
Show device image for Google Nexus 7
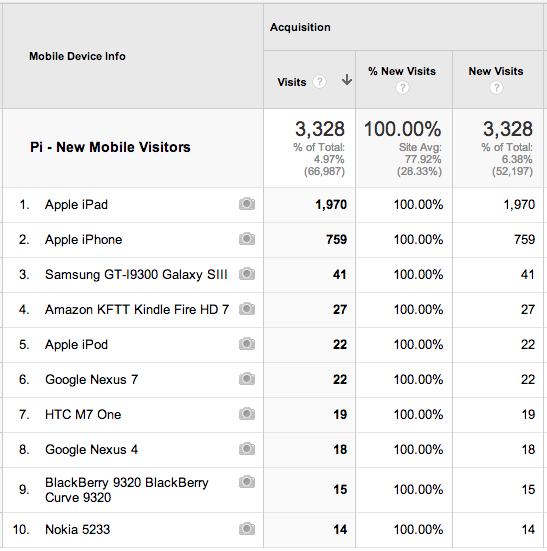[247, 379]
